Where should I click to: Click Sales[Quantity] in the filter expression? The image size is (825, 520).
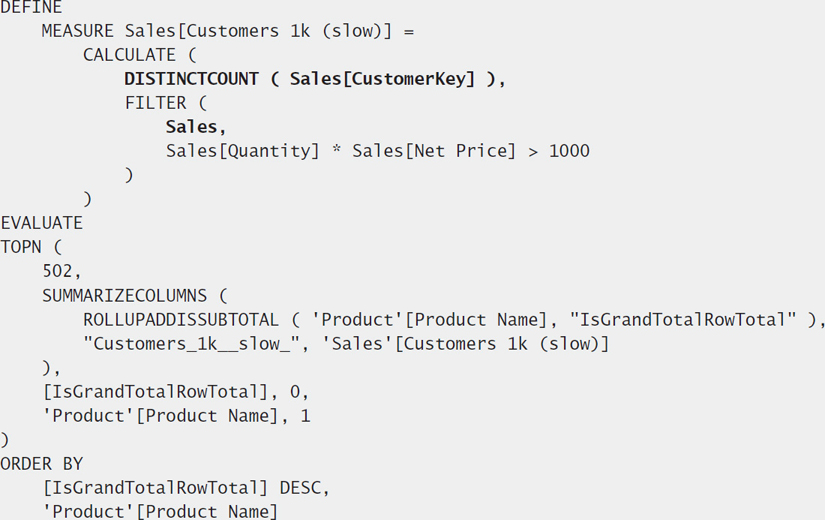click(x=243, y=151)
